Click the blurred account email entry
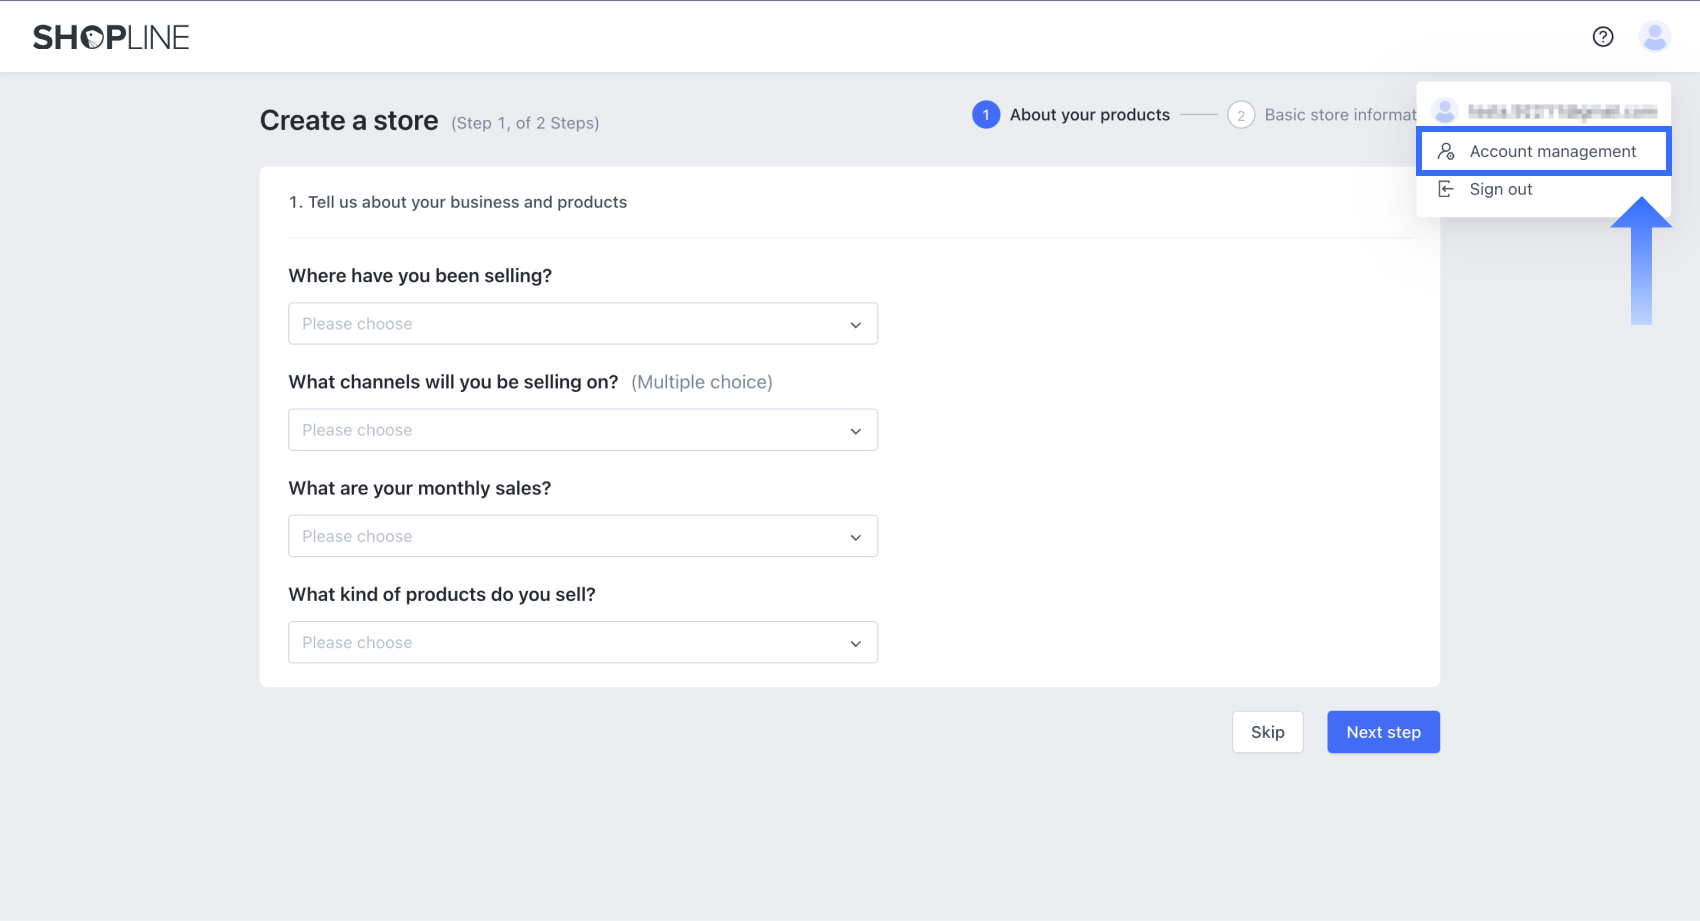The height and width of the screenshot is (921, 1700). [x=1562, y=111]
